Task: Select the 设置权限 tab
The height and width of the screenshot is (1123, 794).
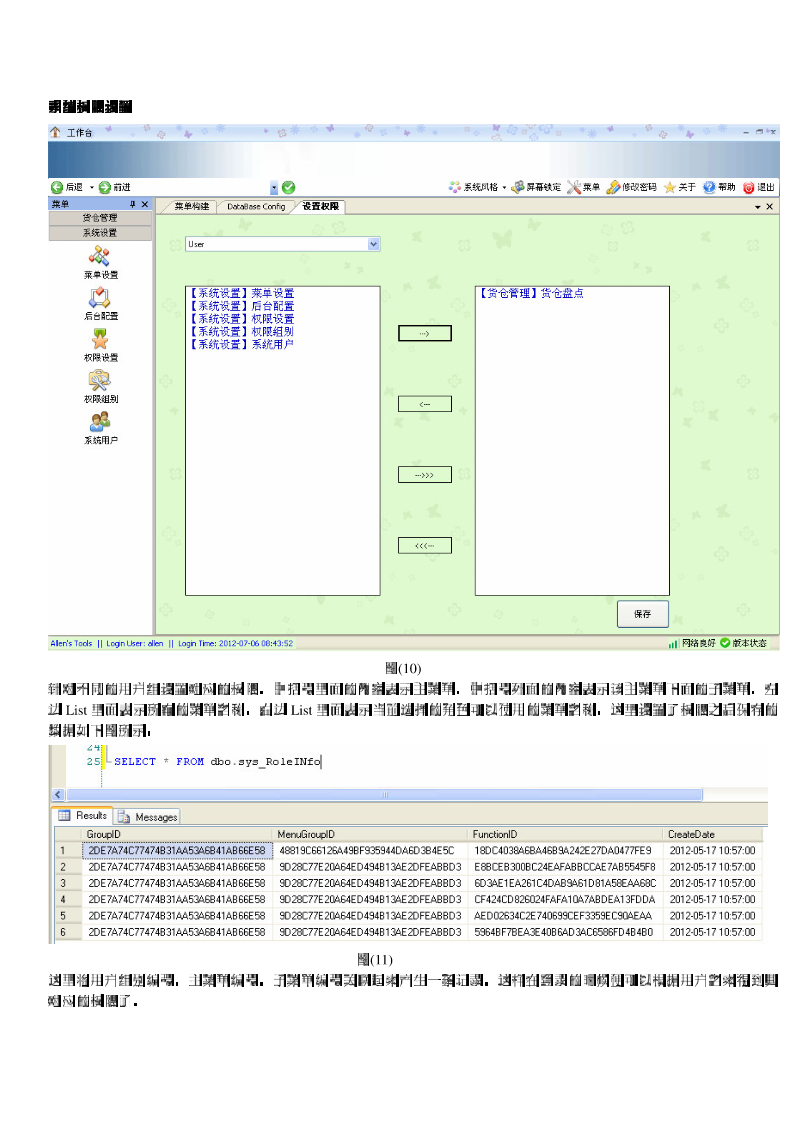Action: (x=320, y=206)
